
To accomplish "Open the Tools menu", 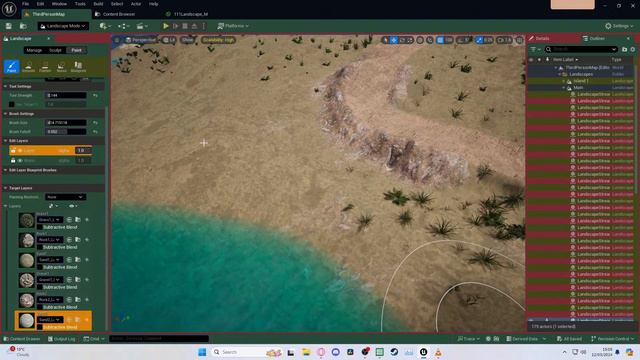I will [80, 4].
